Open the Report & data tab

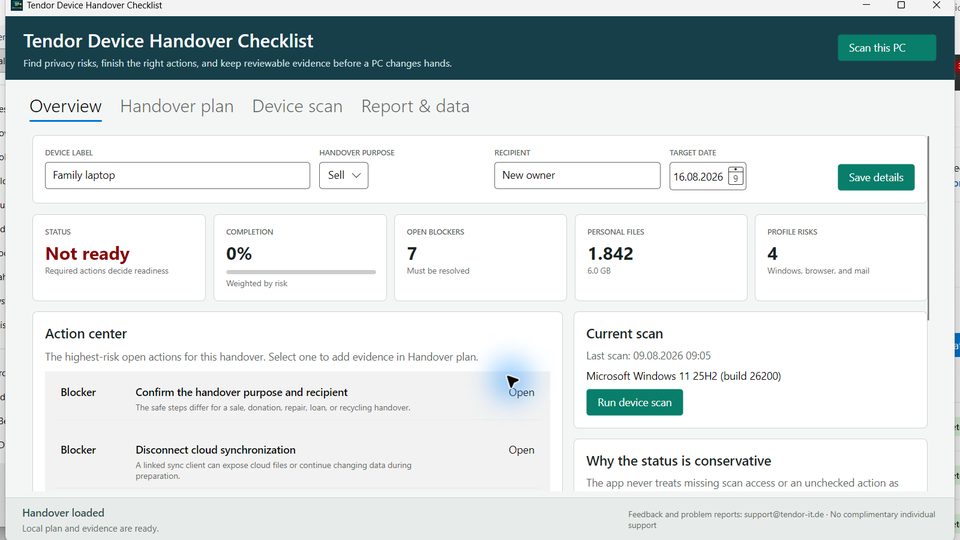point(415,106)
